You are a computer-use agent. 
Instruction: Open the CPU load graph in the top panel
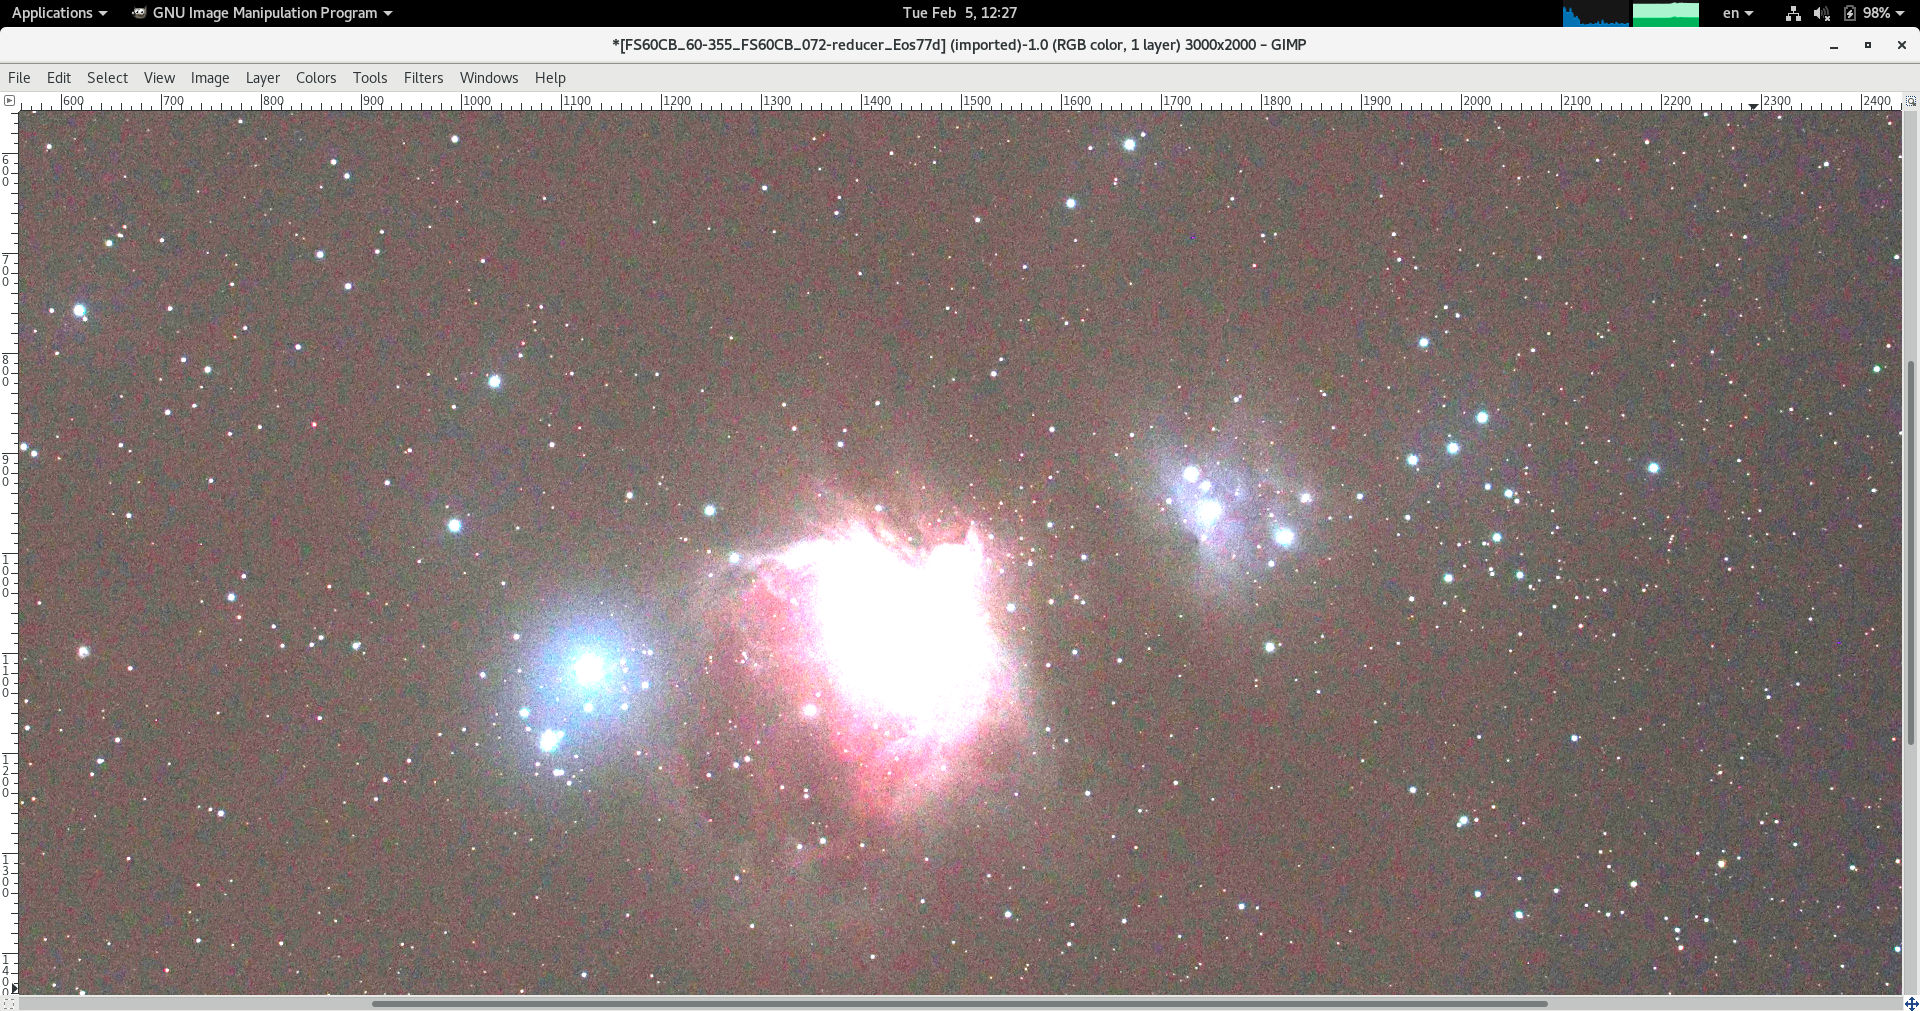tap(1595, 13)
